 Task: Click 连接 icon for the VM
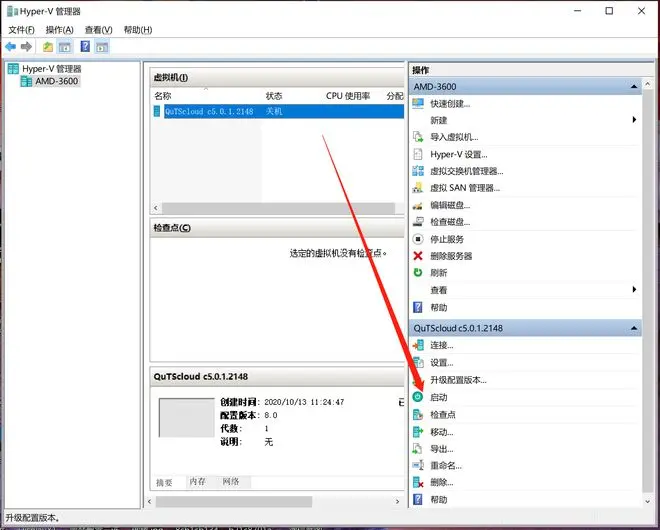coord(418,346)
